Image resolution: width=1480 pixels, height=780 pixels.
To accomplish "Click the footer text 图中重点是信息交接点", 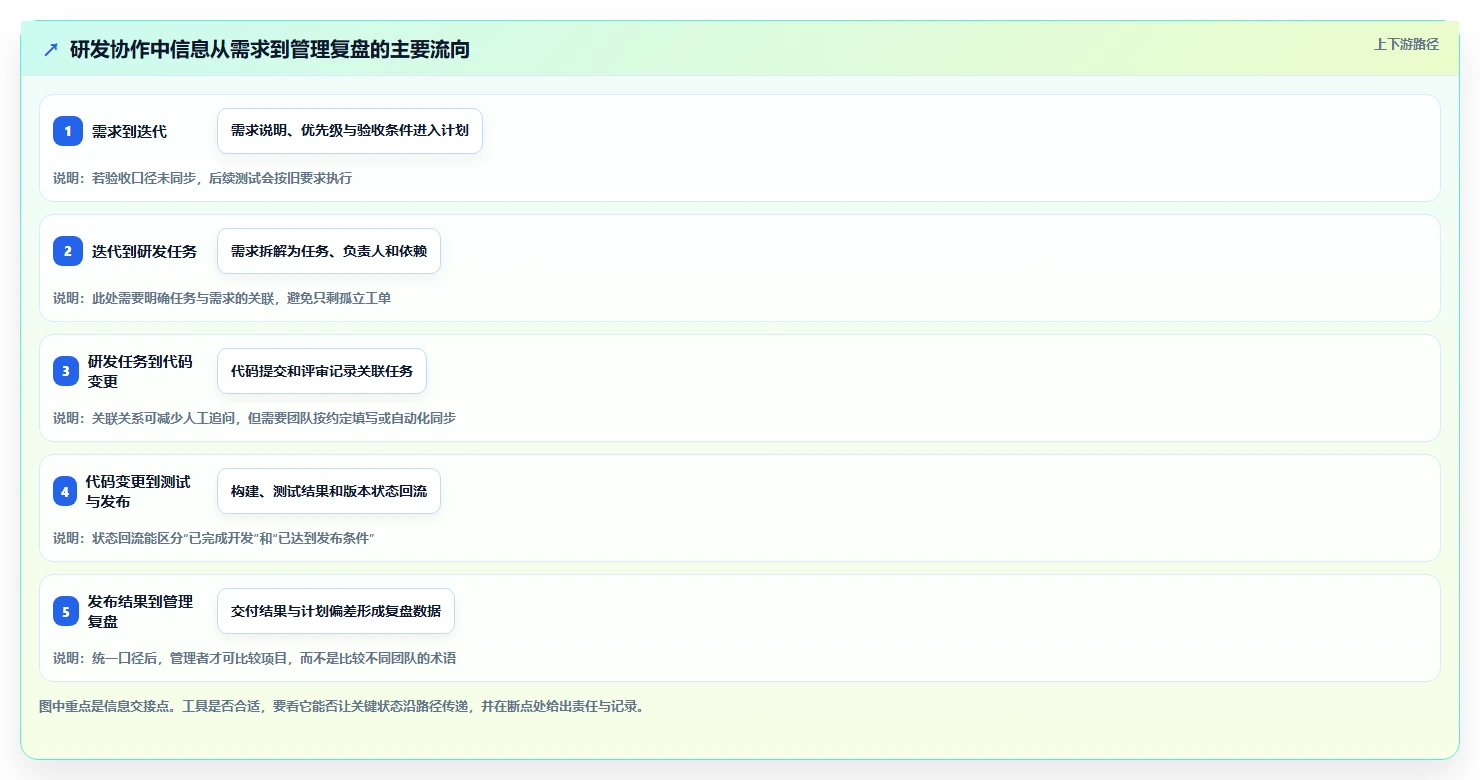I will pyautogui.click(x=343, y=706).
